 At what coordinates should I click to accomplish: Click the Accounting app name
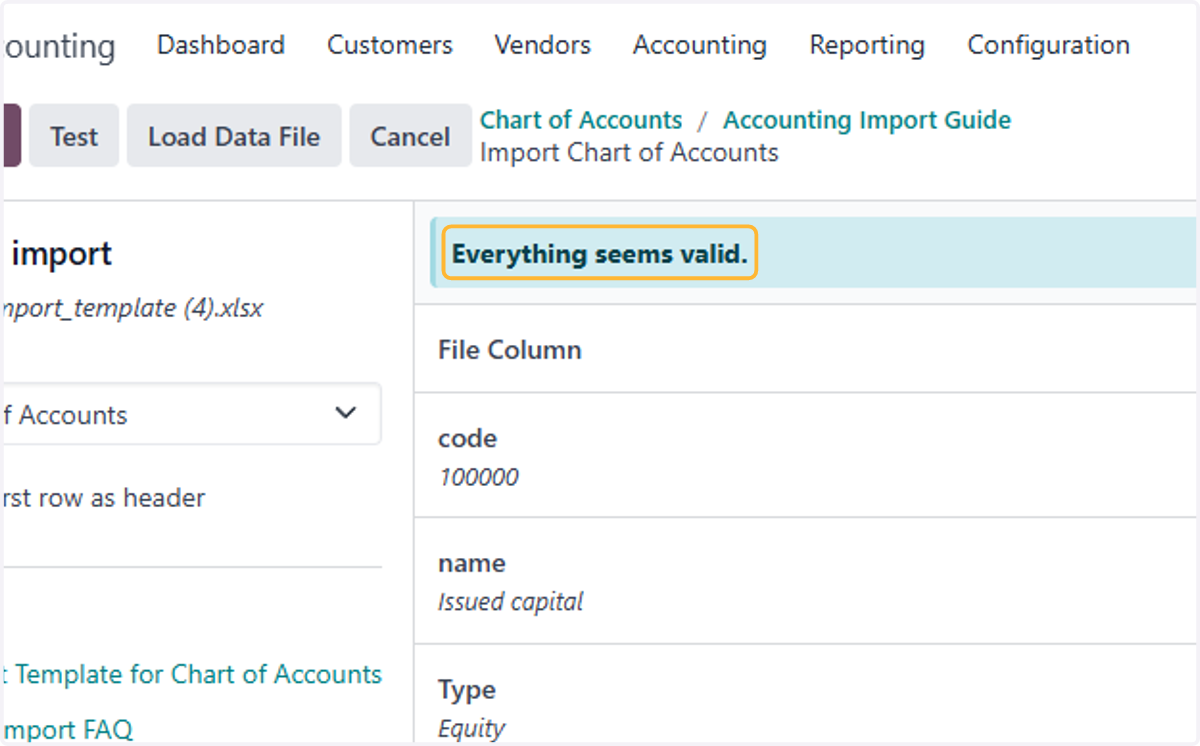[x=58, y=46]
